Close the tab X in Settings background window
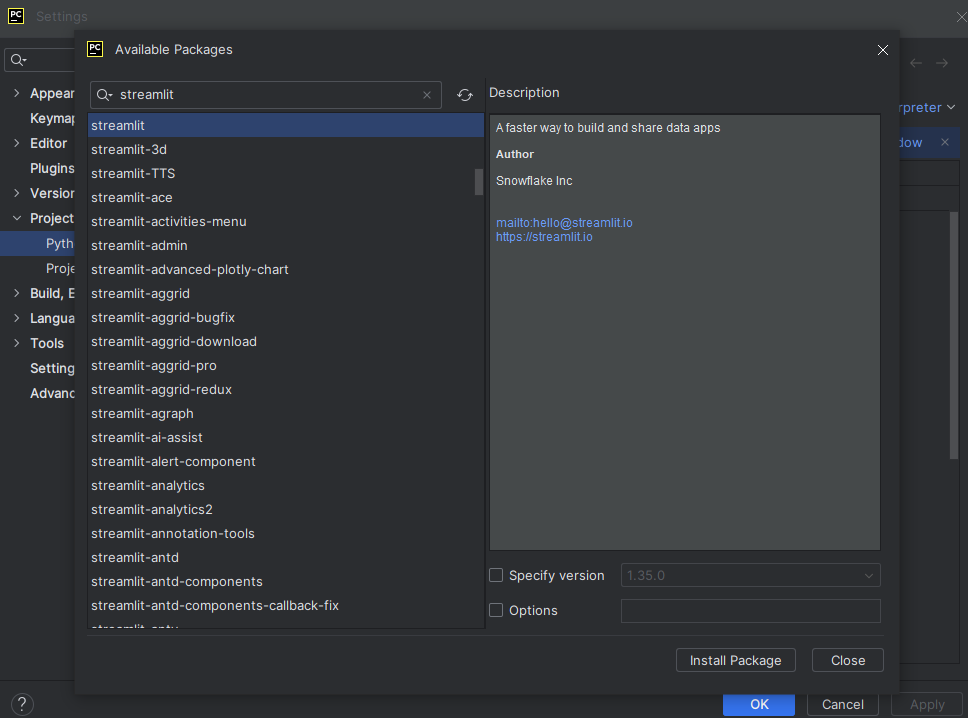 [x=945, y=142]
